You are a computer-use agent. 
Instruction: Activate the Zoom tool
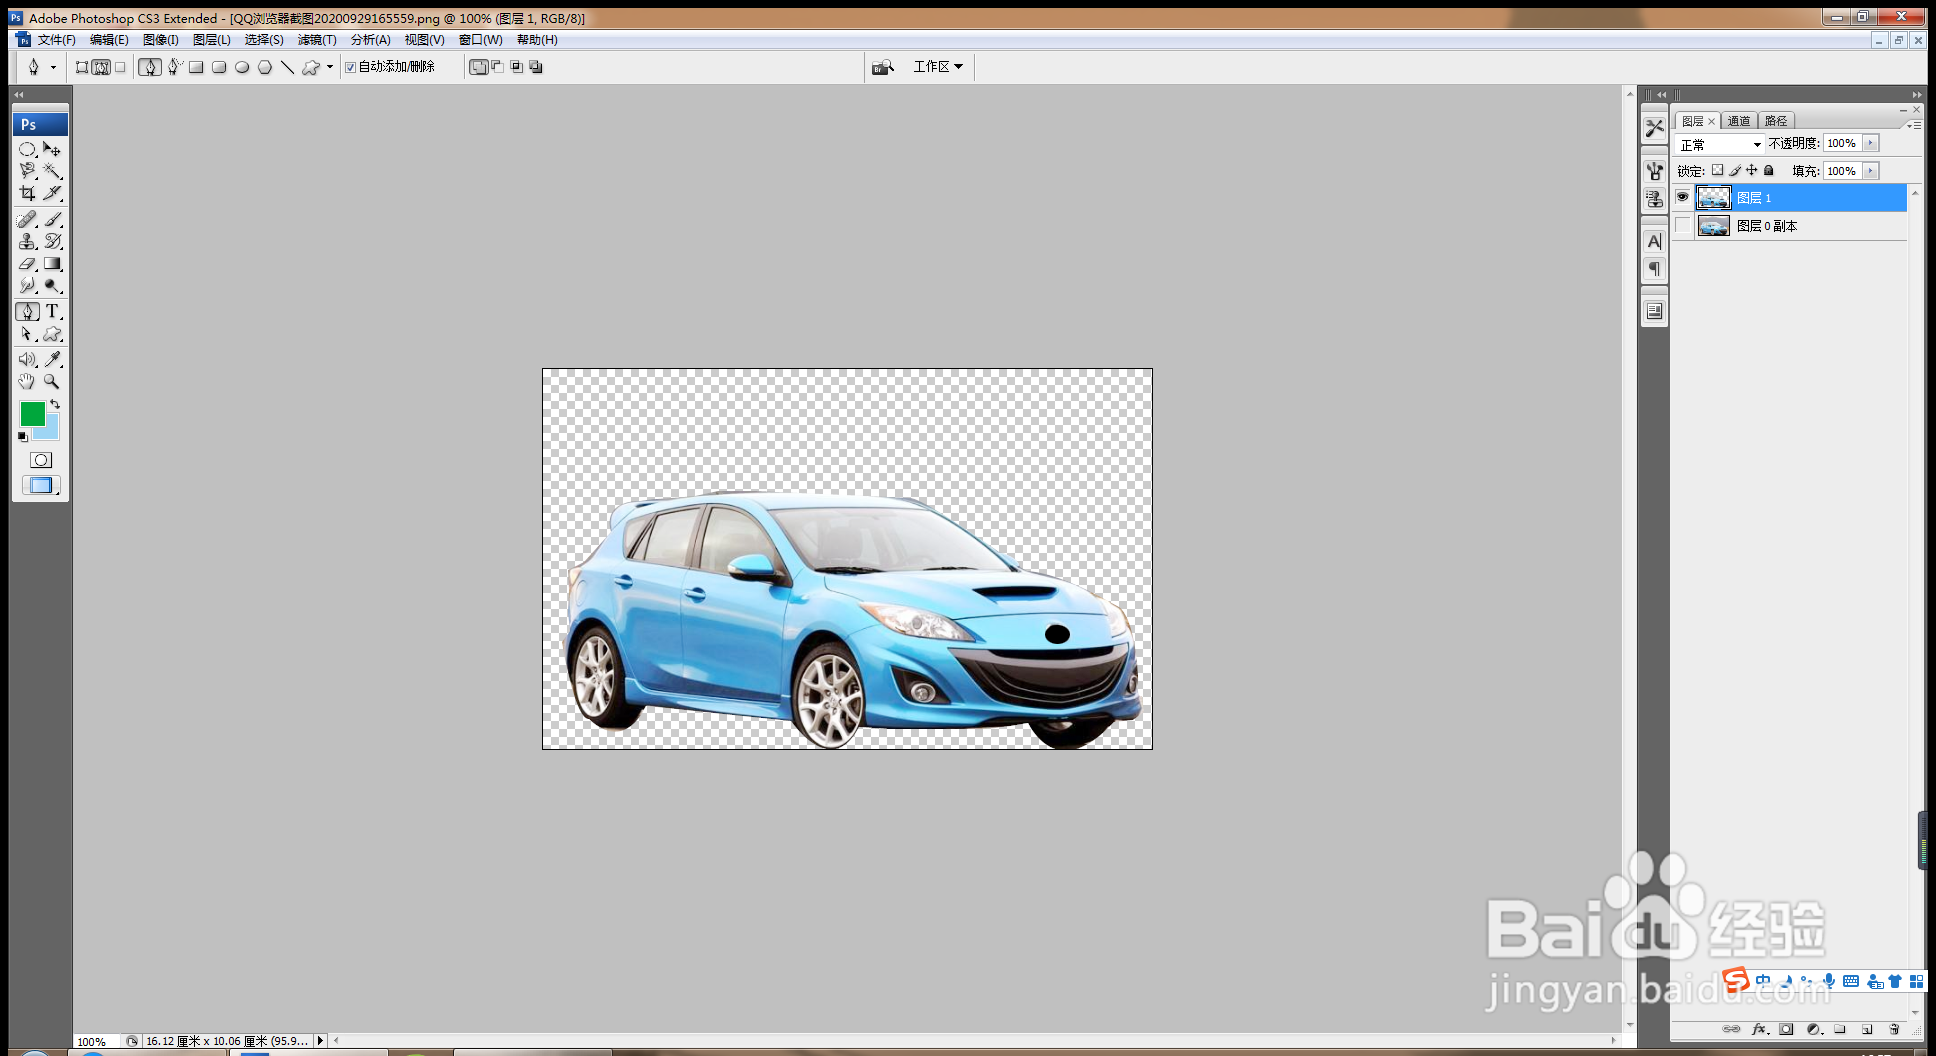click(52, 382)
